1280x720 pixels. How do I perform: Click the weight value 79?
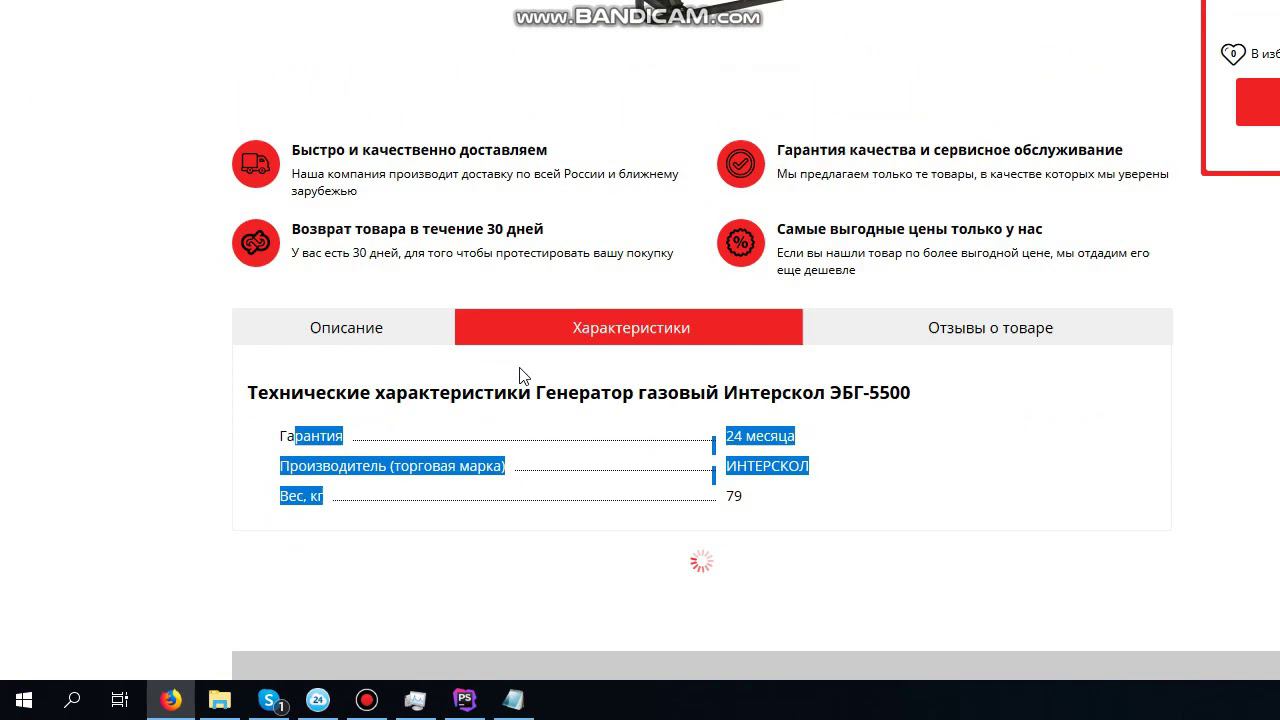pos(734,496)
